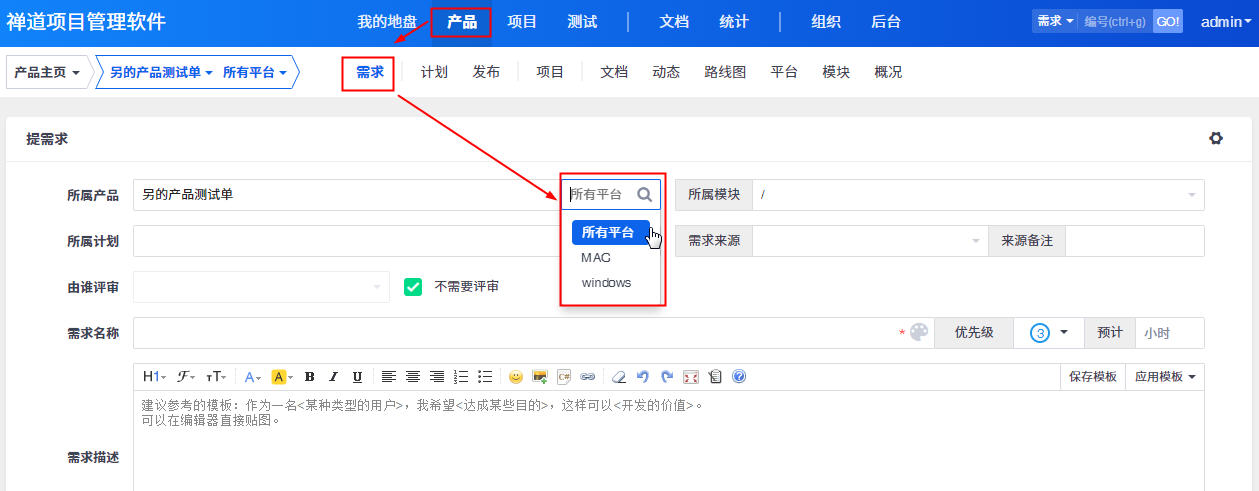This screenshot has width=1259, height=491.
Task: Toggle bold formatting in editor
Action: click(x=310, y=377)
